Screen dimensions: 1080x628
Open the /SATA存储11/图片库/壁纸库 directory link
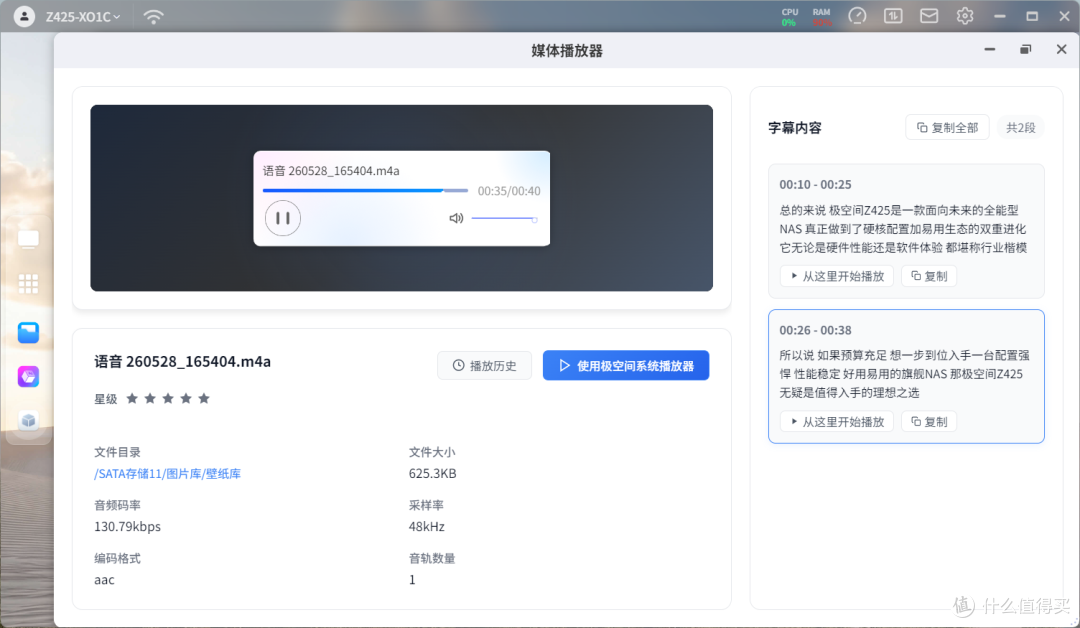167,474
